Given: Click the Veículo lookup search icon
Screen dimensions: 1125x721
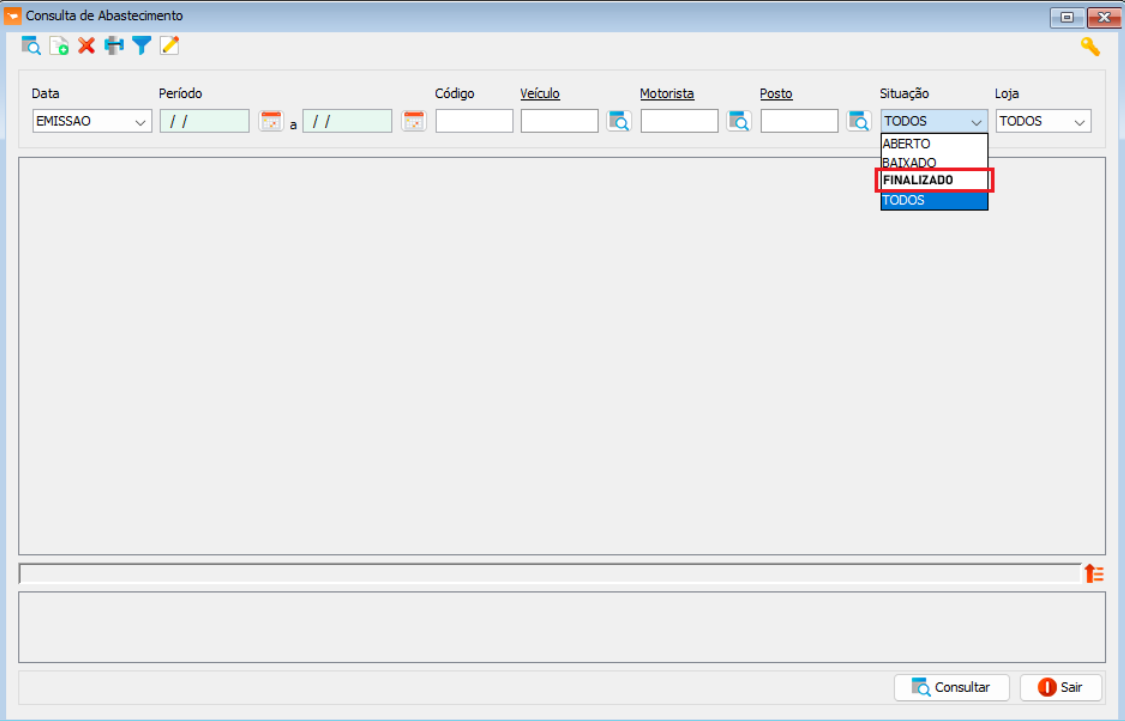Looking at the screenshot, I should click(619, 121).
